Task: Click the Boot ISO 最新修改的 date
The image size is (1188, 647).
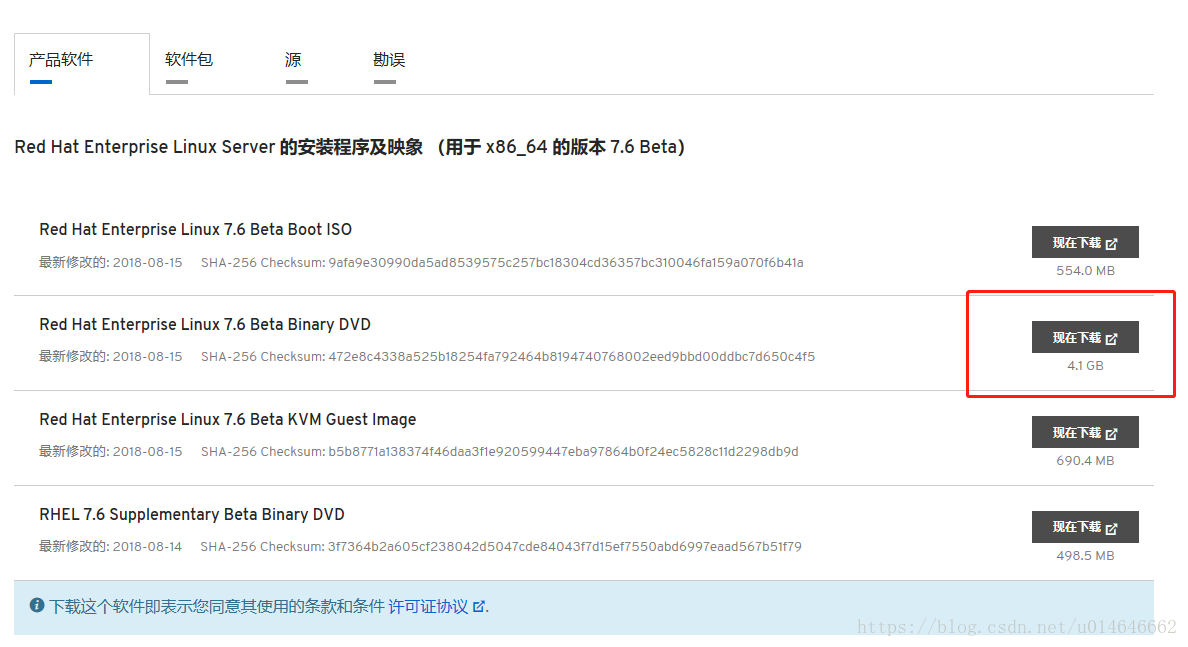Action: (x=111, y=263)
